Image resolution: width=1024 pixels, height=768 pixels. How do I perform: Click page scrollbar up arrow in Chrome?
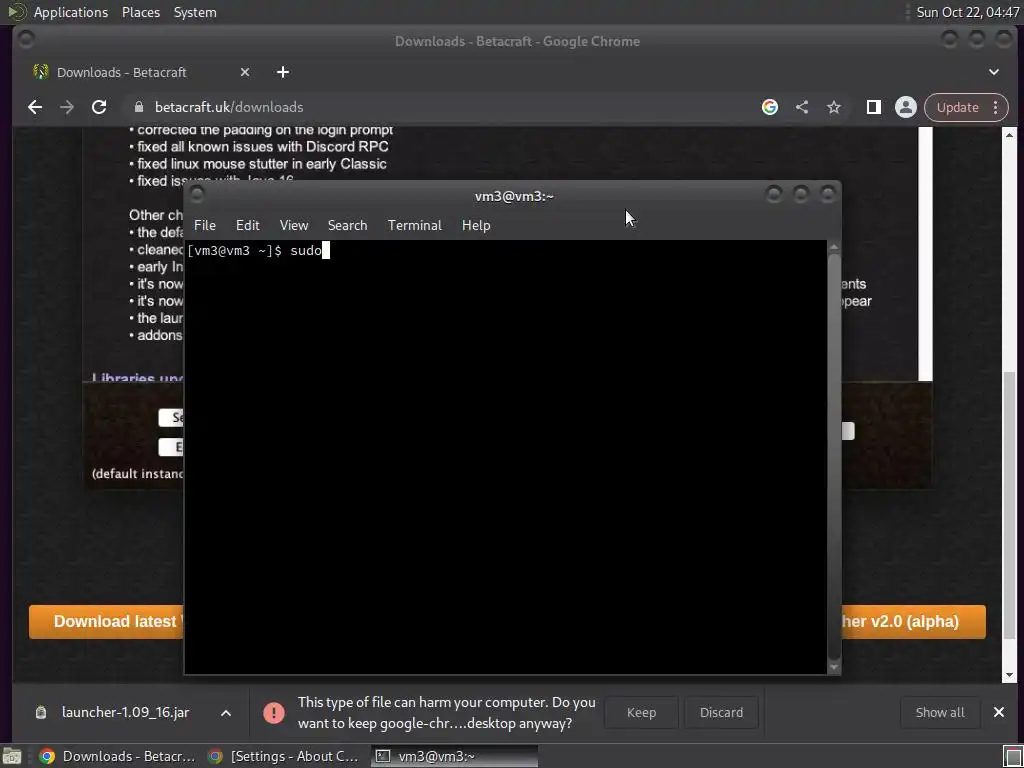coord(1010,135)
